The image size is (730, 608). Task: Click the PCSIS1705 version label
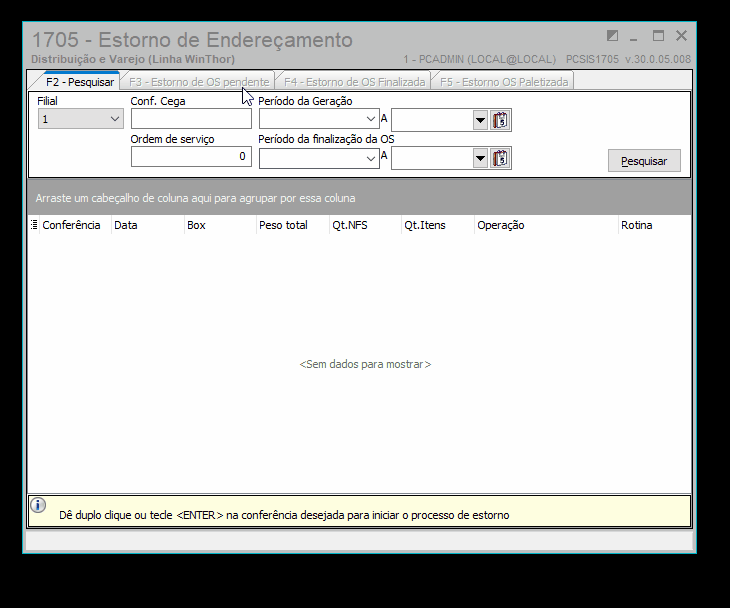629,60
